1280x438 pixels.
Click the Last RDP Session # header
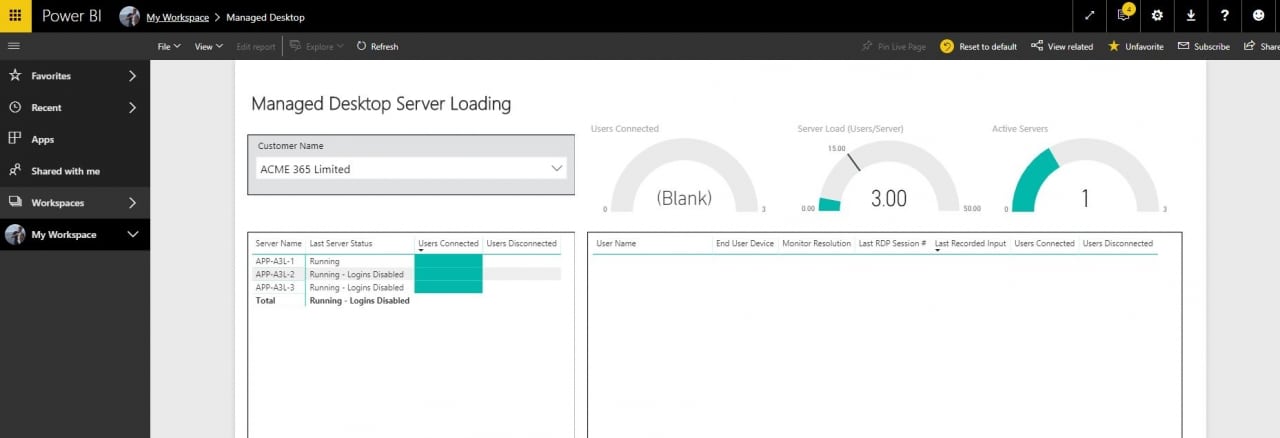coord(892,244)
